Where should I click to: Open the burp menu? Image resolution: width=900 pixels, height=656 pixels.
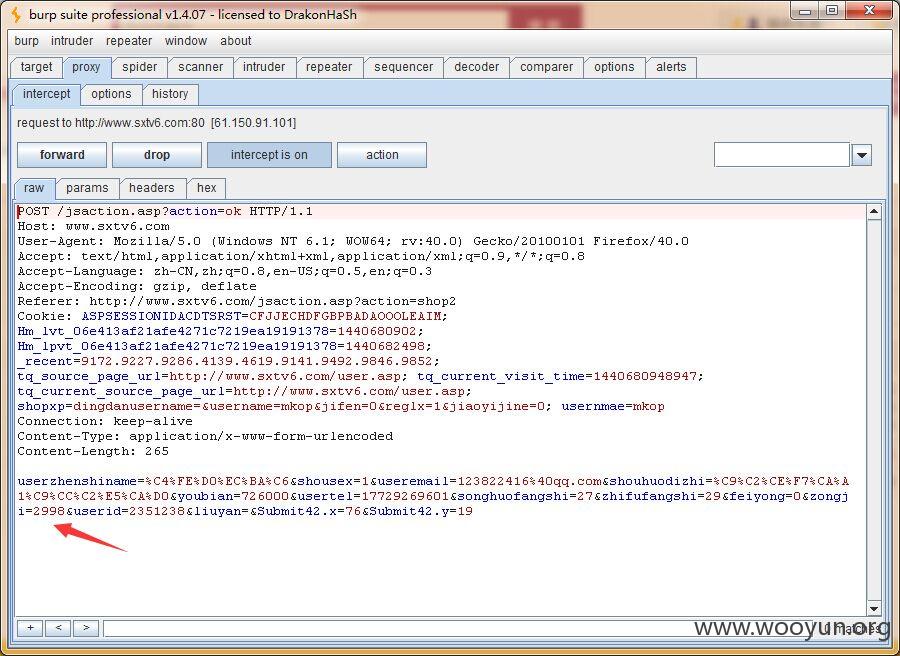point(26,41)
